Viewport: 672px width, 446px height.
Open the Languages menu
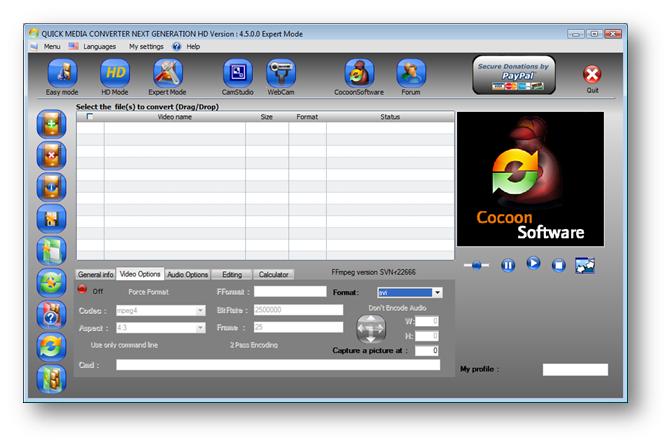pyautogui.click(x=99, y=46)
